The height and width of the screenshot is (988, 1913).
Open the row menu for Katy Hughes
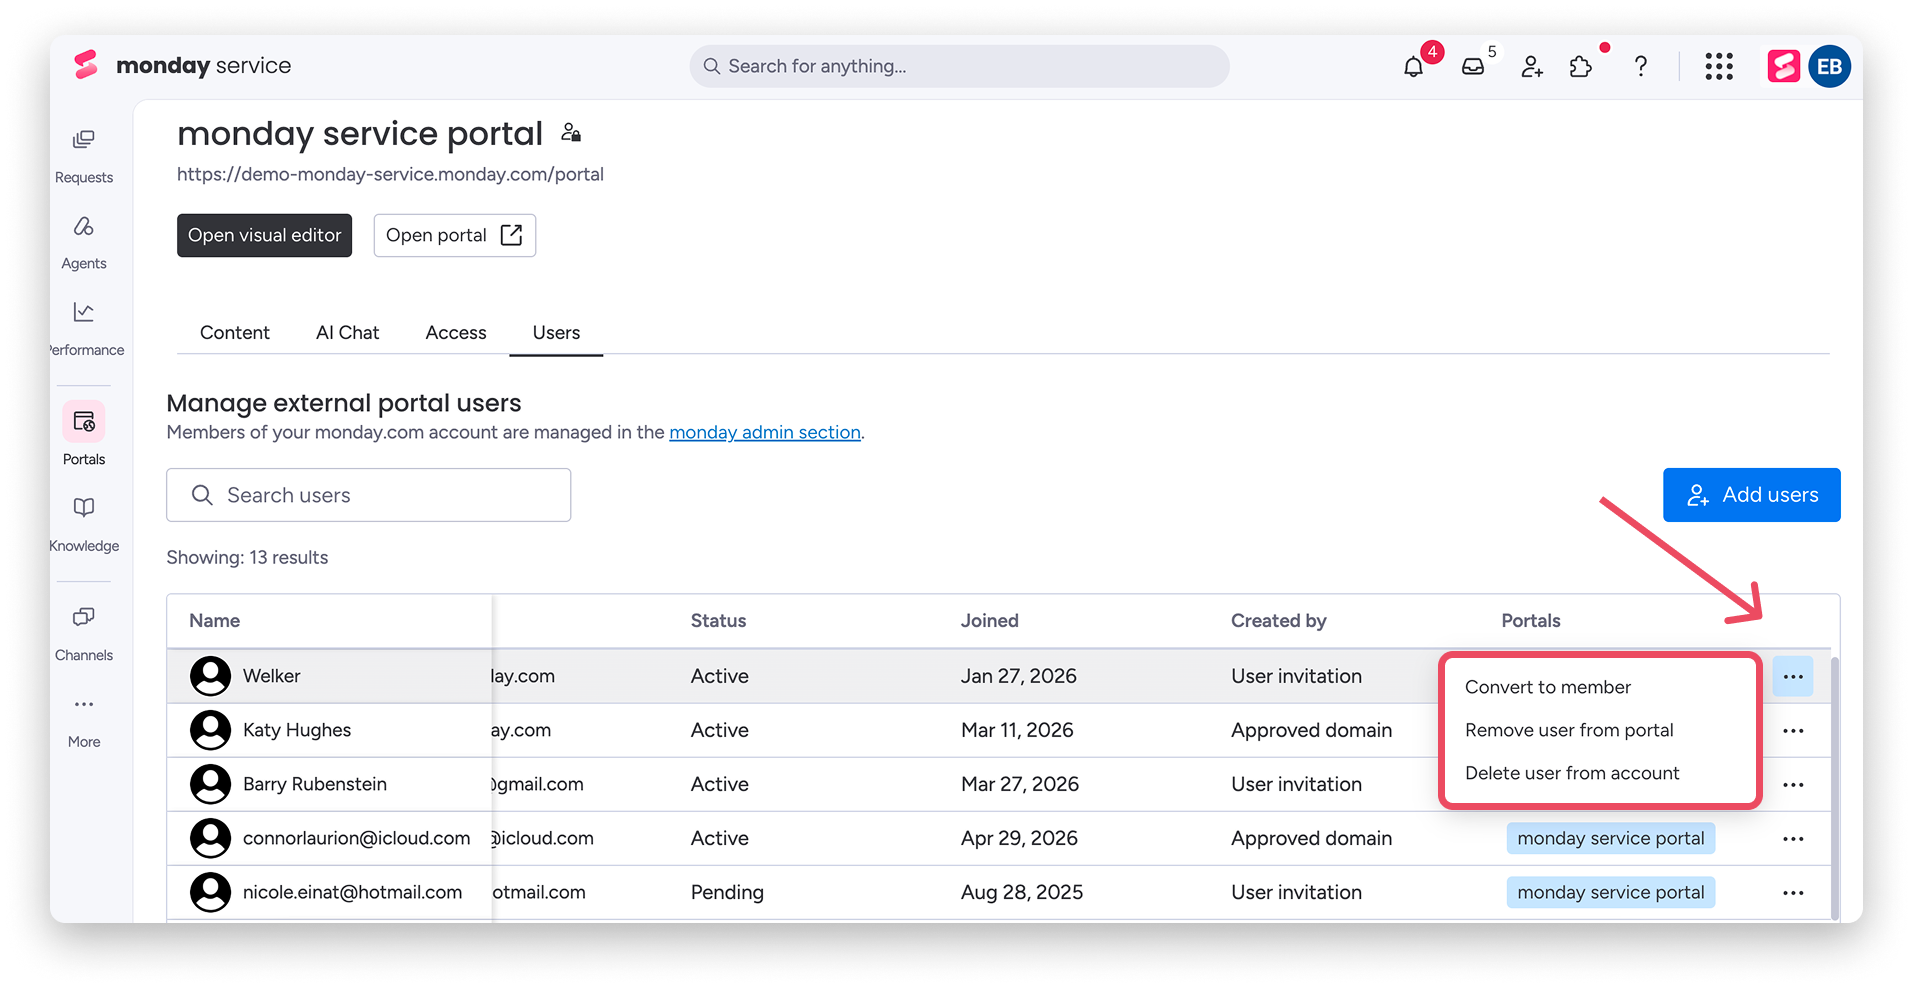1793,731
